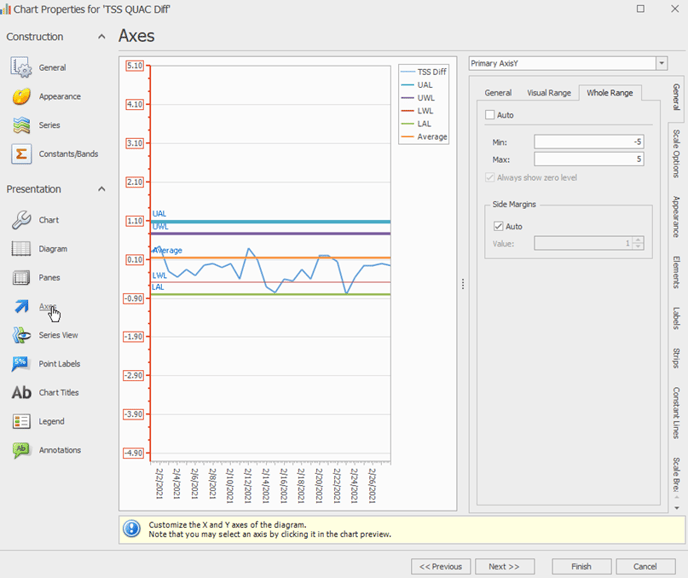Decrease the side margin Value spinner
Screen dimensions: 688x578
pos(638,246)
